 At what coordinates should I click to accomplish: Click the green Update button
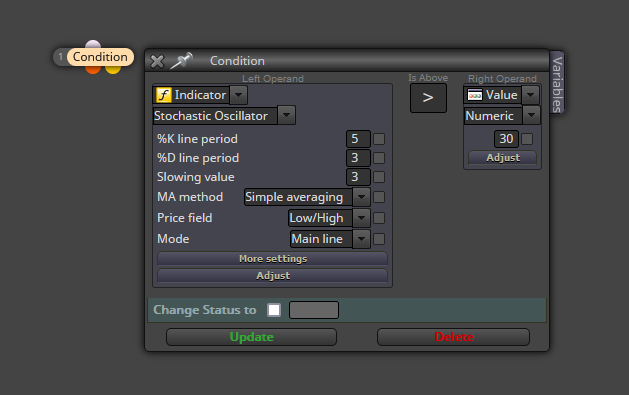[x=252, y=337]
